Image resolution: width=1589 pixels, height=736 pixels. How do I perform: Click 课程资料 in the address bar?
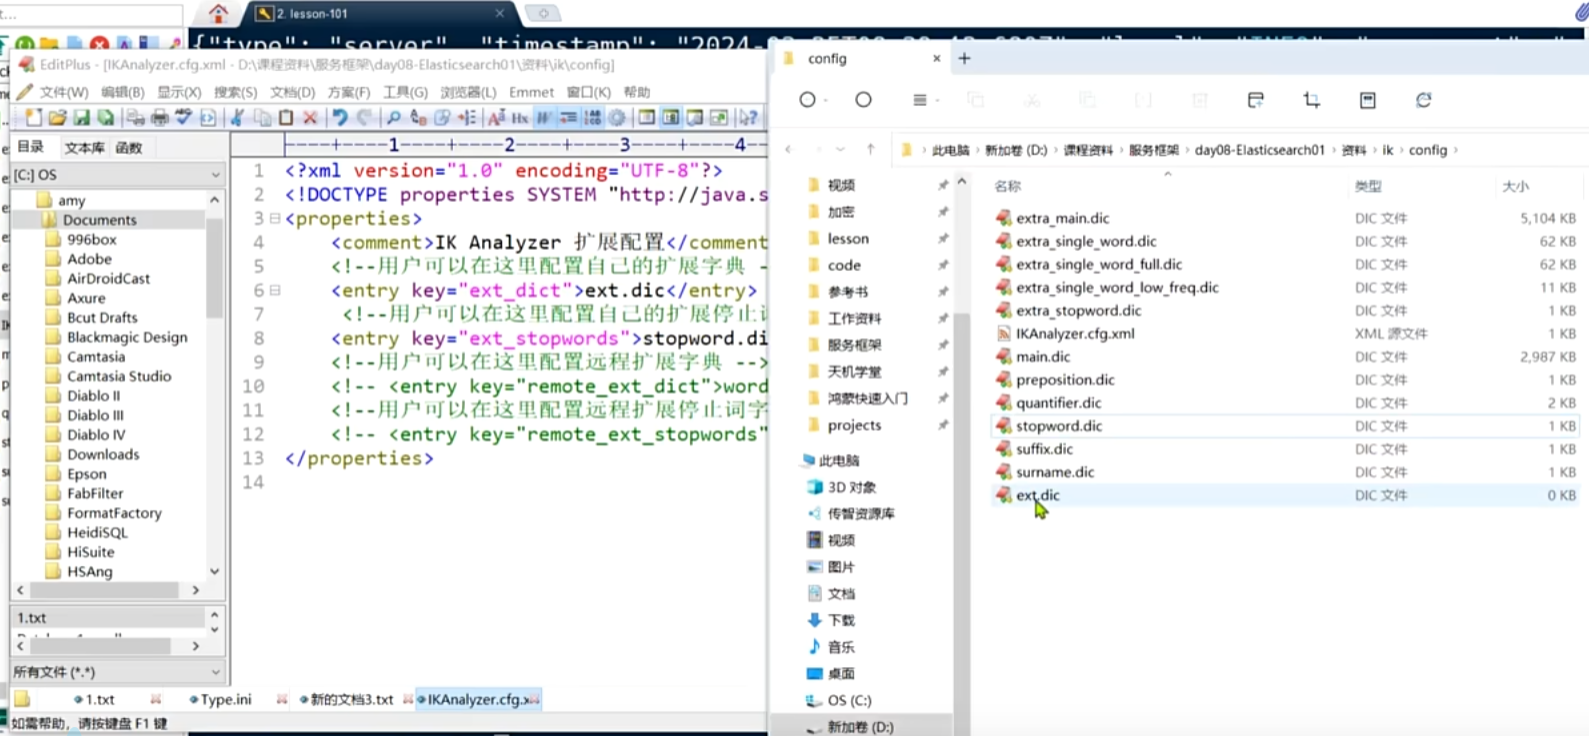1088,150
